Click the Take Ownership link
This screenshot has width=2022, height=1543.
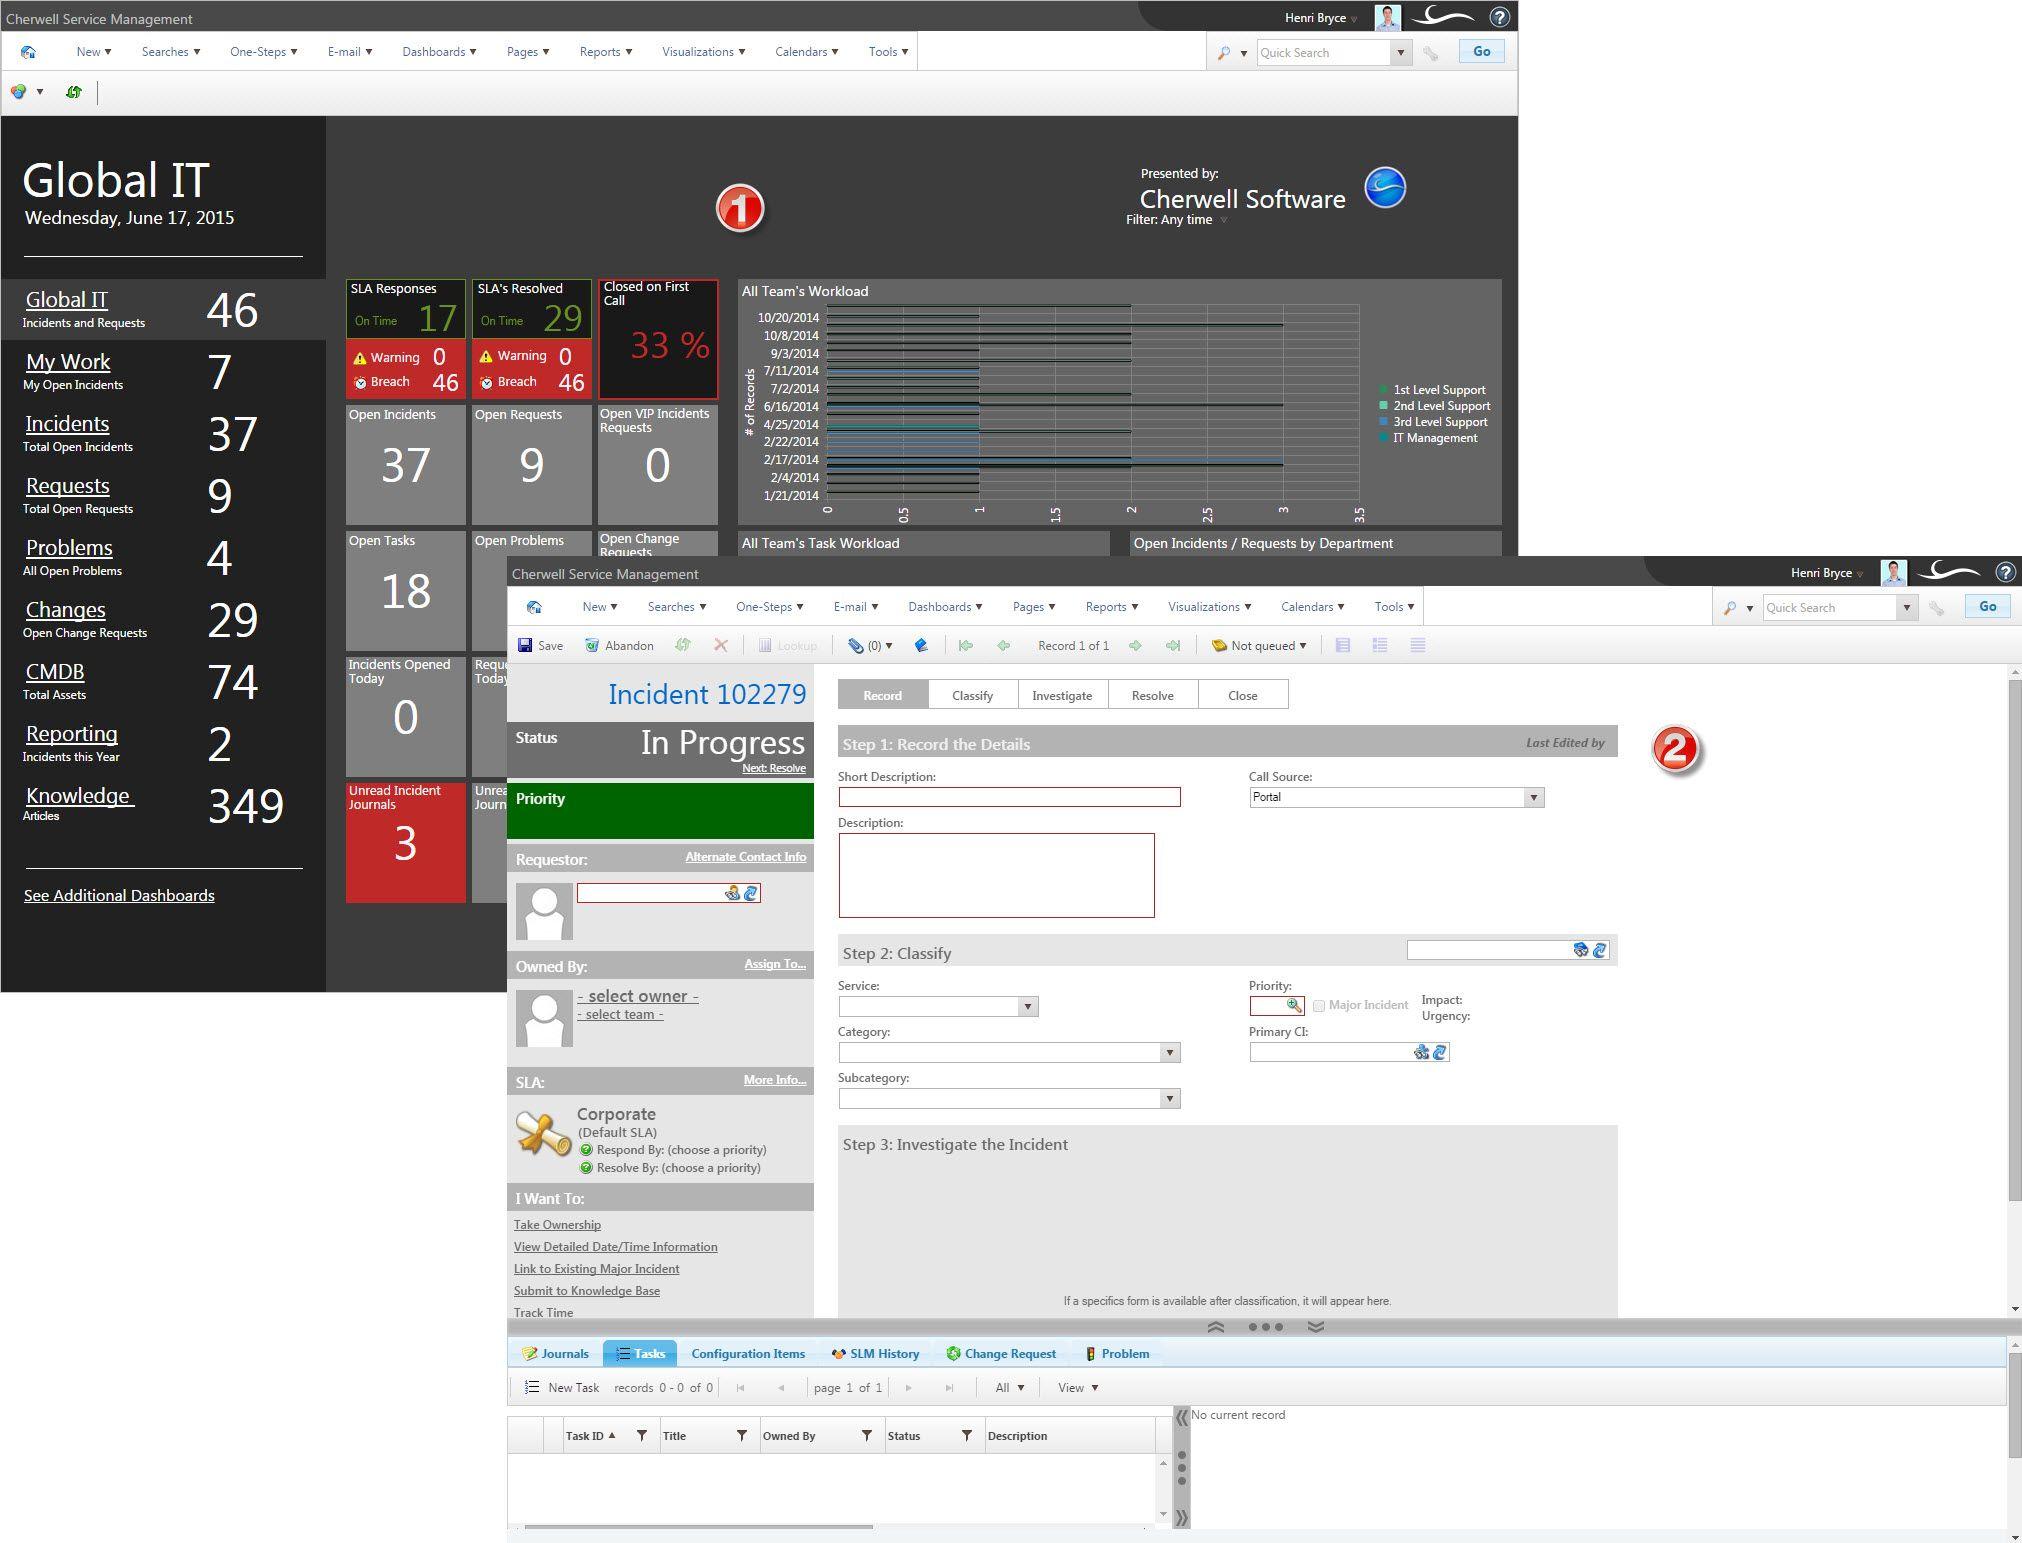coord(557,1225)
